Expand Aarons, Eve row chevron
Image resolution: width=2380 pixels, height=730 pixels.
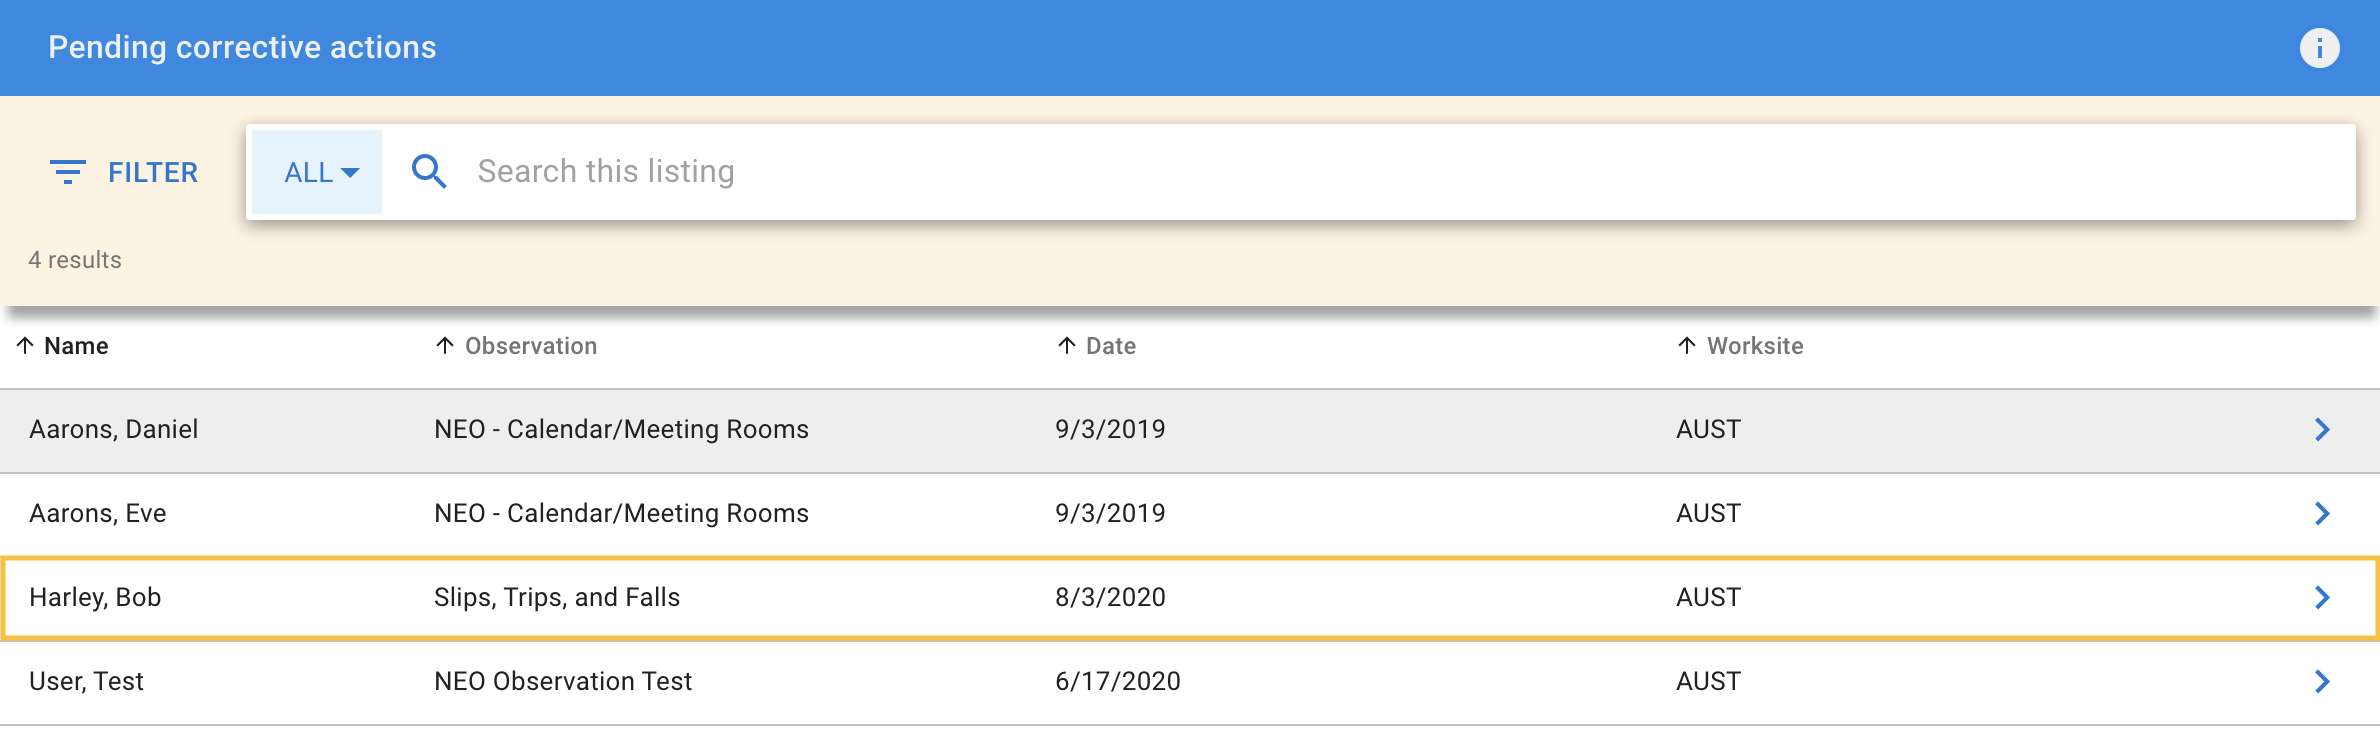pos(2322,514)
